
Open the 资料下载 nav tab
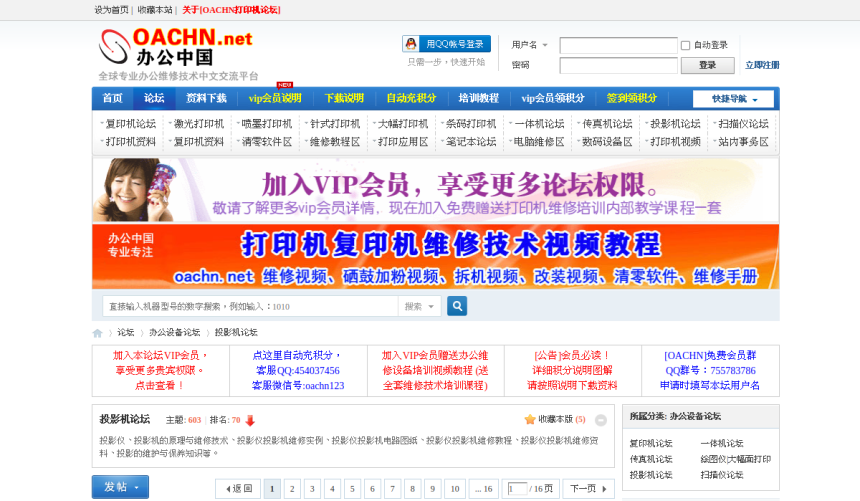click(206, 98)
